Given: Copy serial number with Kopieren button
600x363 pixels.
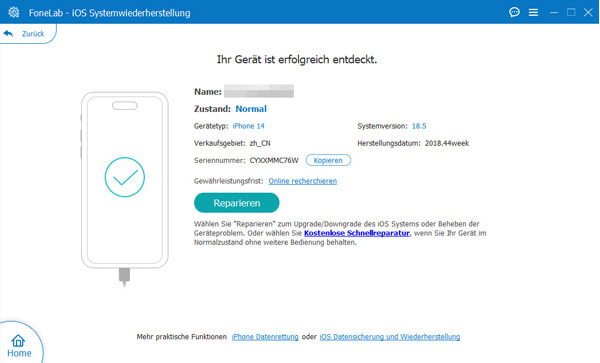Looking at the screenshot, I should 328,160.
